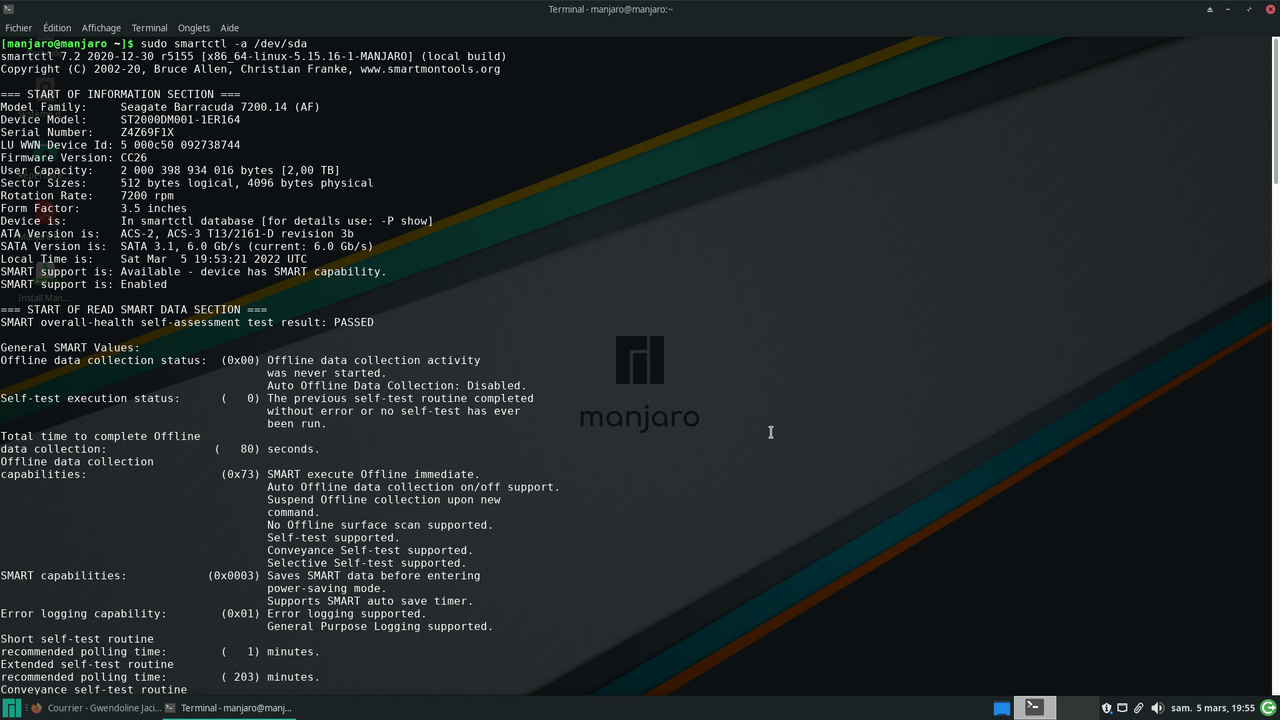Switch to Courrier - Gwendoline taskbar window
The width and height of the screenshot is (1280, 720).
[x=97, y=708]
